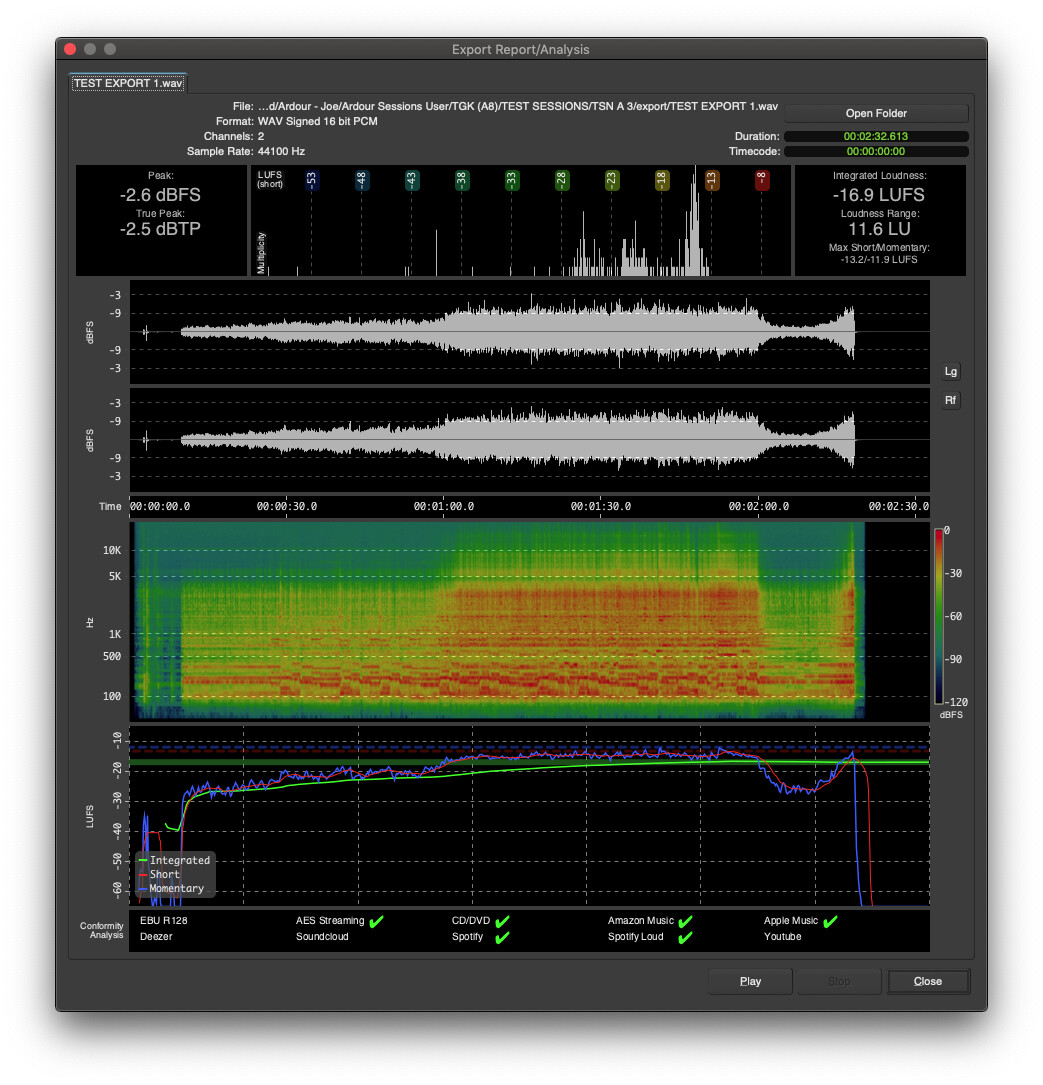Click the green Duration display field

(875, 136)
